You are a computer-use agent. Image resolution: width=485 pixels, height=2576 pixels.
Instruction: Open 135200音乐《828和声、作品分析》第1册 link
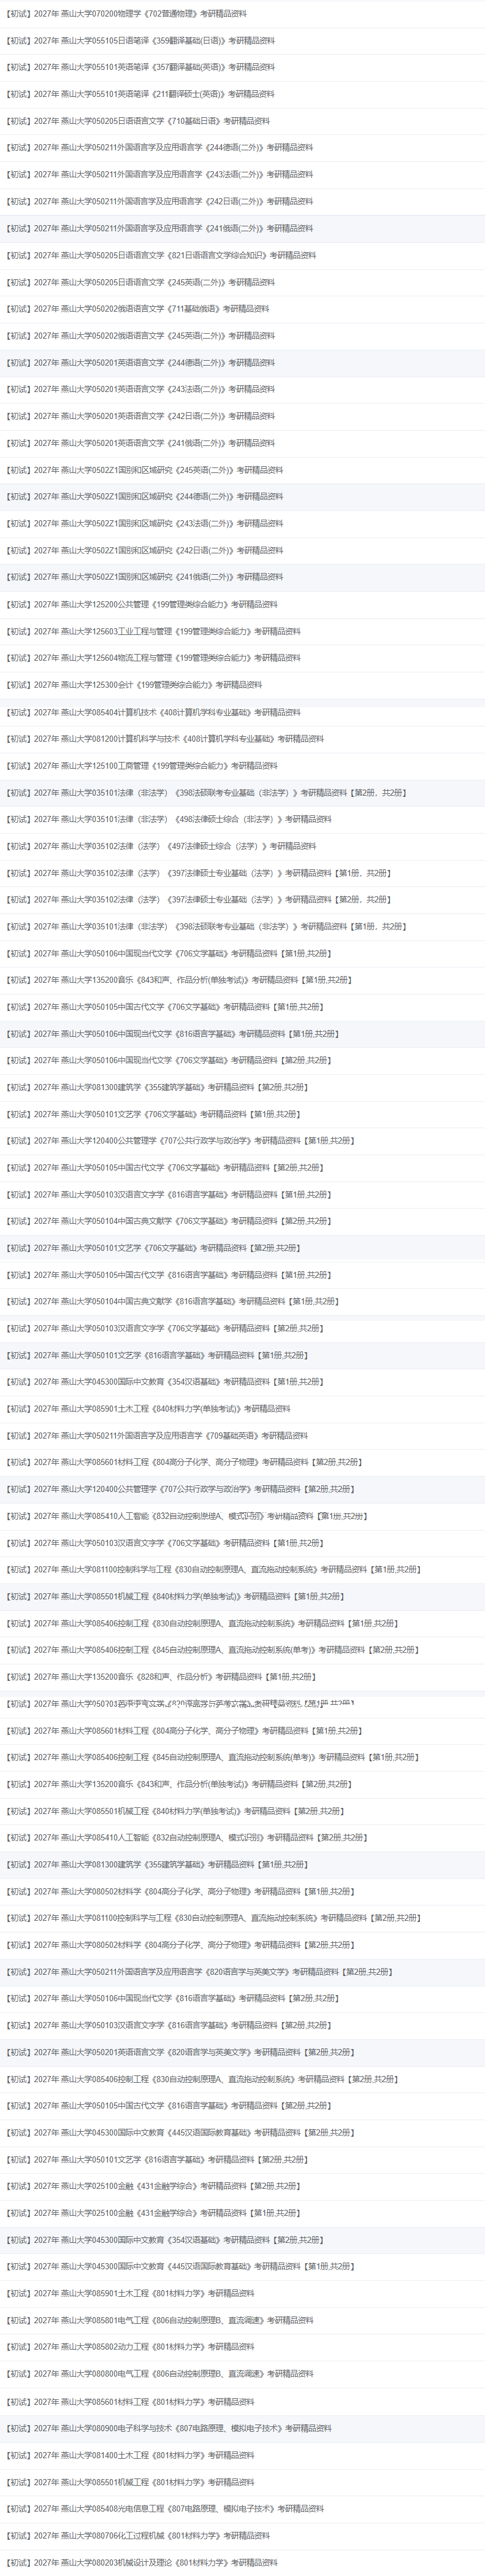(162, 1677)
